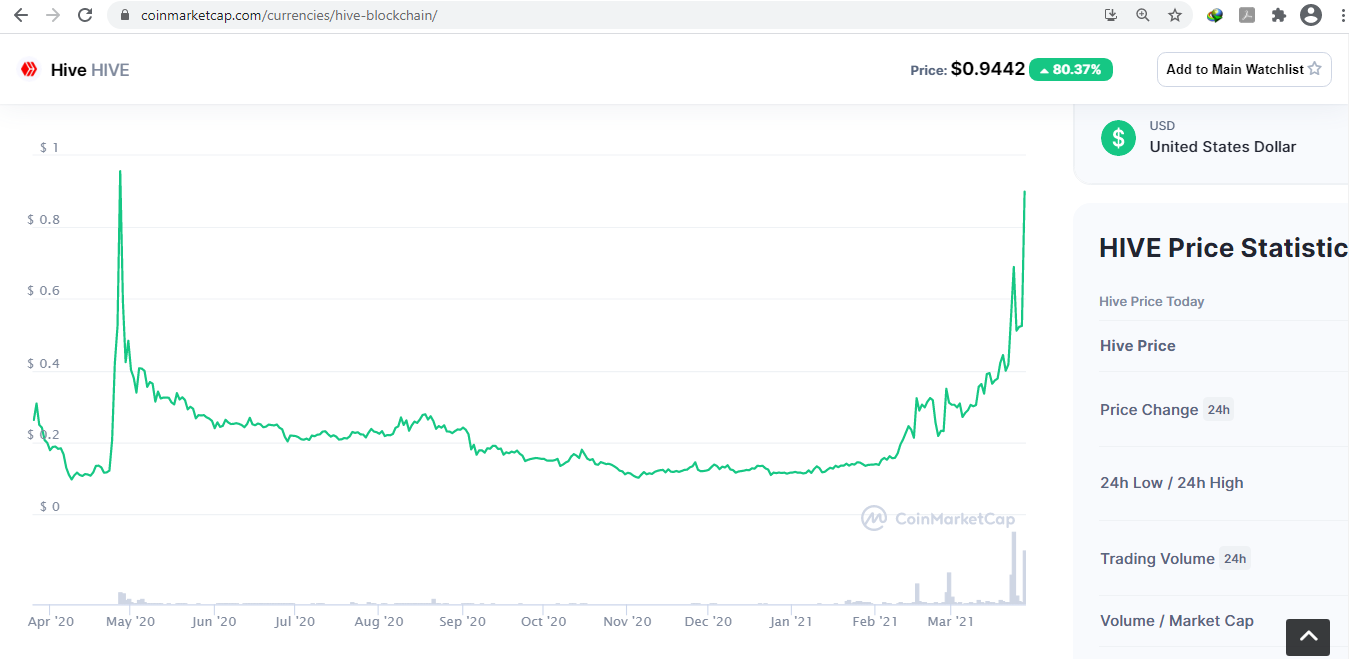This screenshot has width=1349, height=659.
Task: Open the green globe browser extension
Action: [x=1215, y=15]
